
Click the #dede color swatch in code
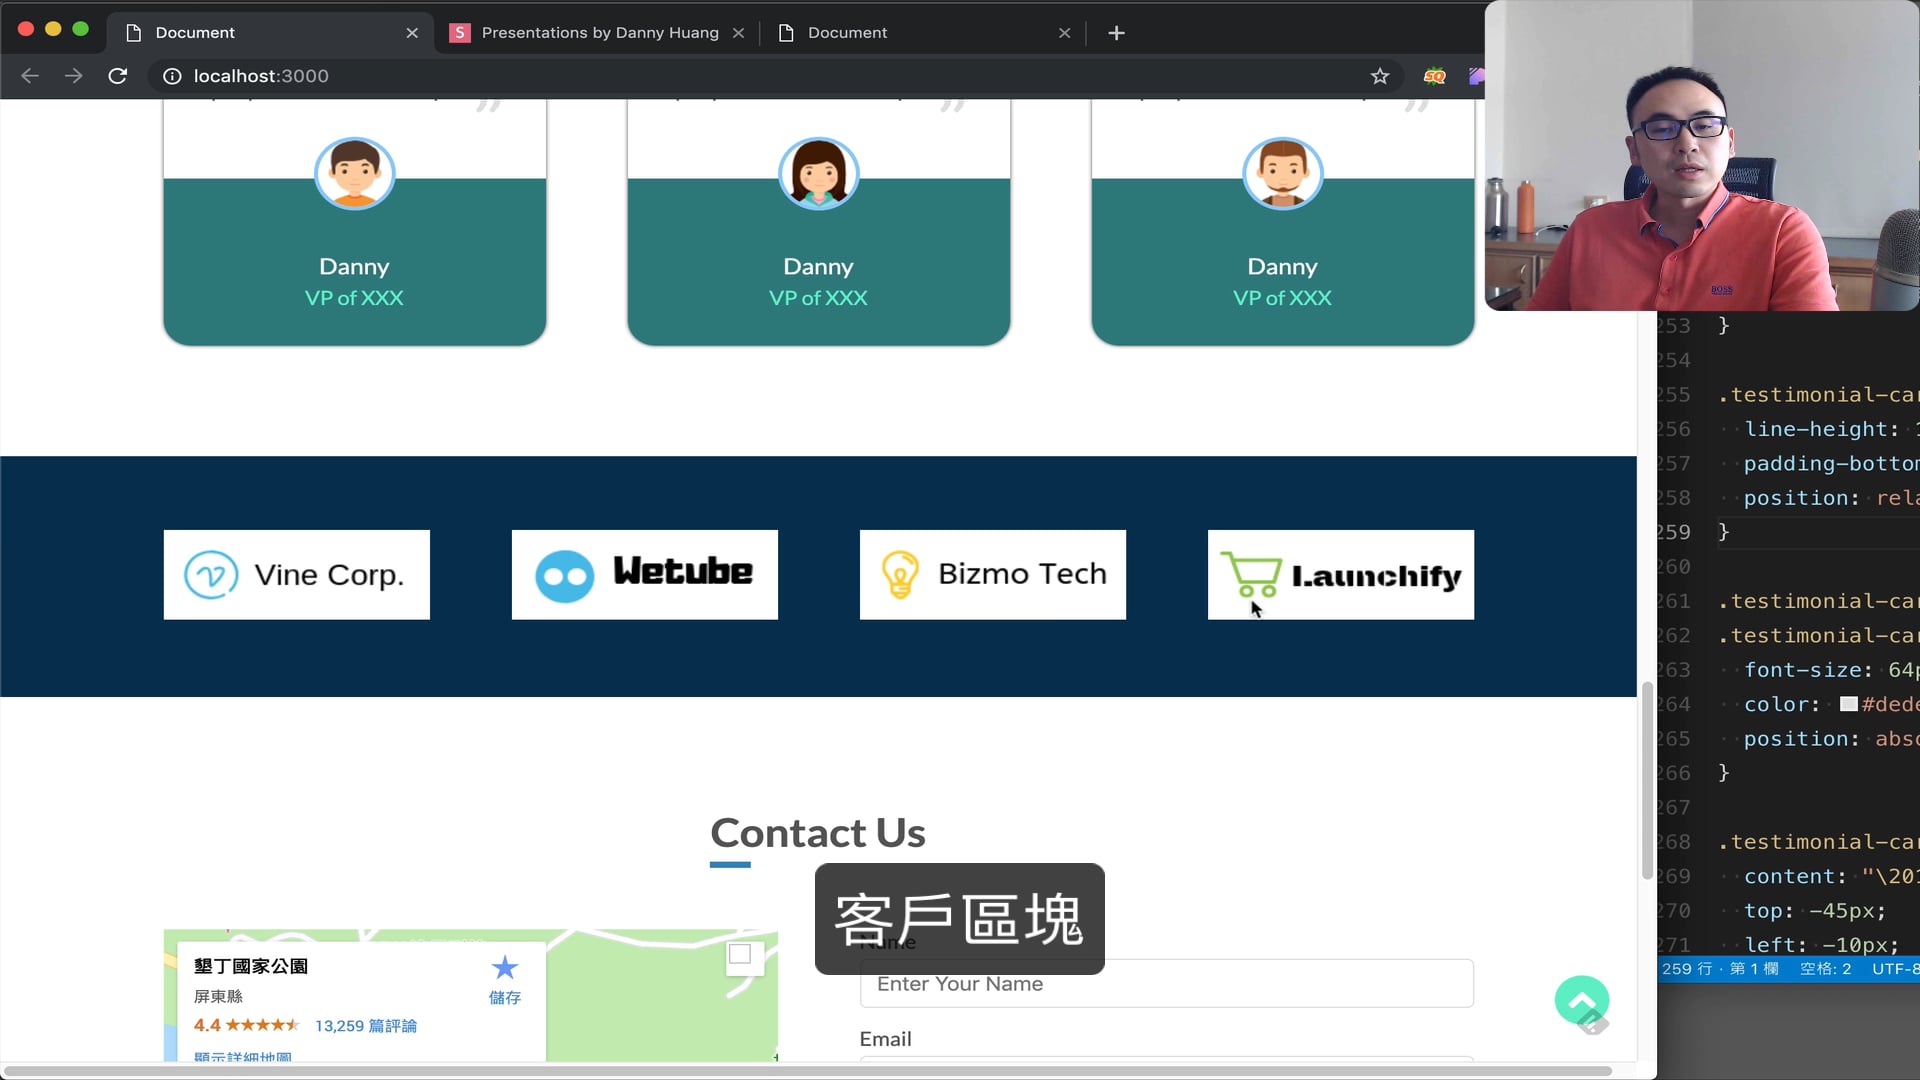coord(1849,704)
